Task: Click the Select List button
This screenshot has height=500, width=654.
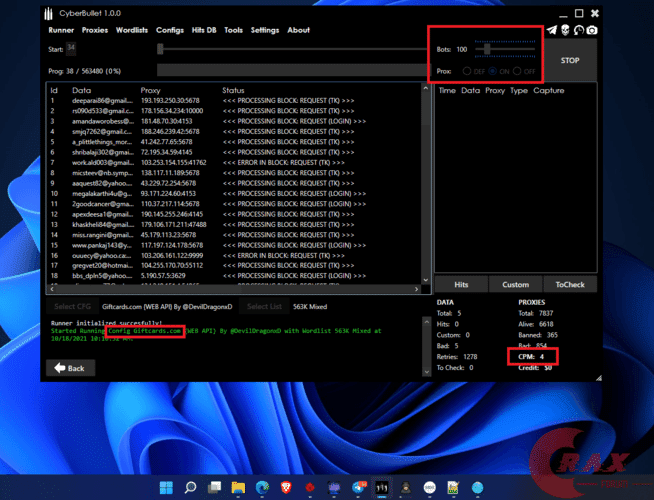Action: click(x=264, y=307)
